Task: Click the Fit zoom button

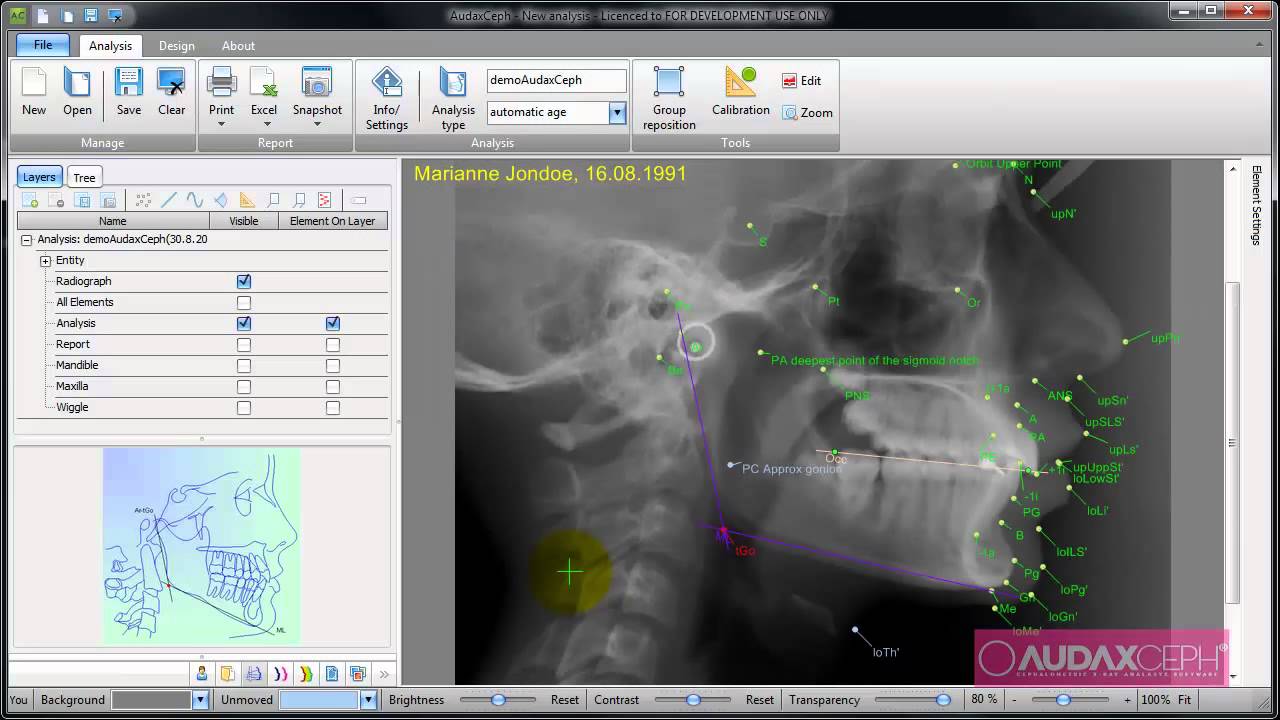Action: 1184,700
